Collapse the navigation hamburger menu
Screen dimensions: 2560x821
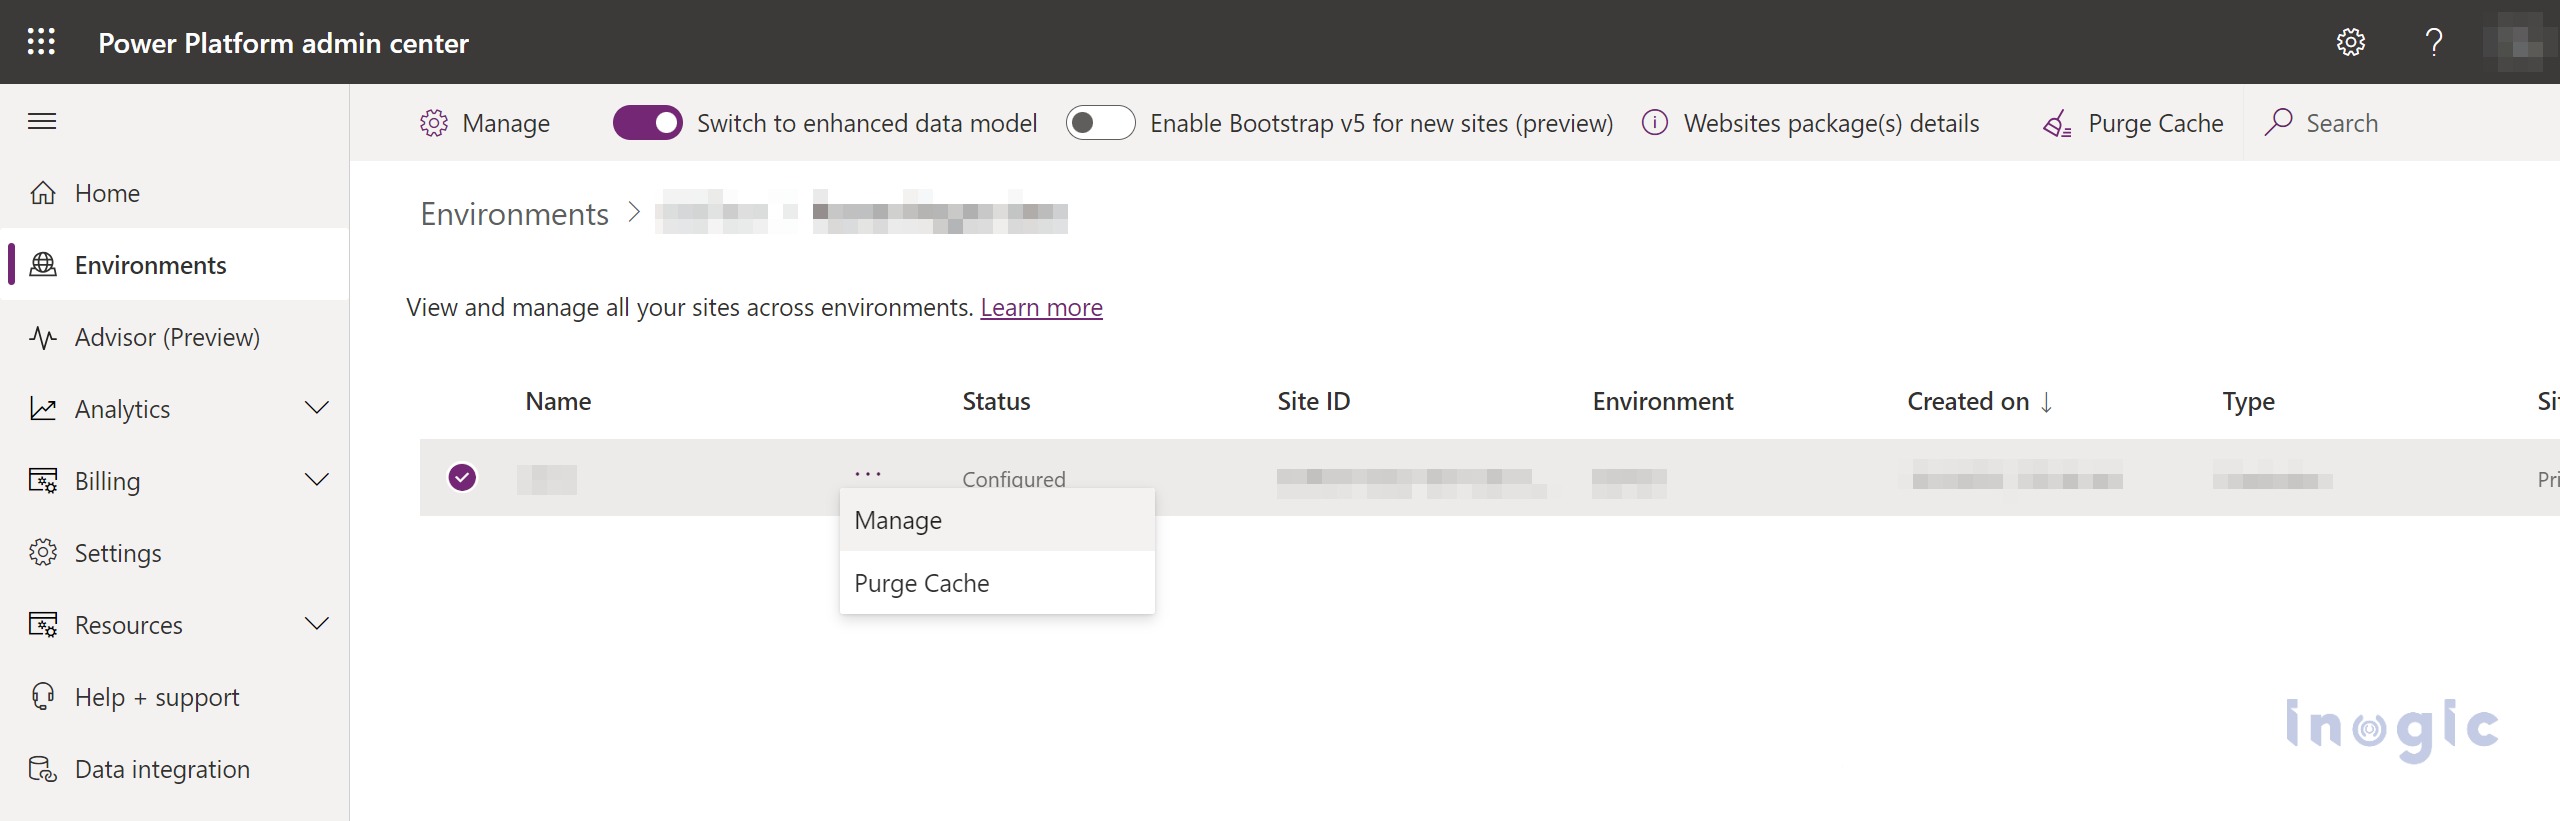42,122
